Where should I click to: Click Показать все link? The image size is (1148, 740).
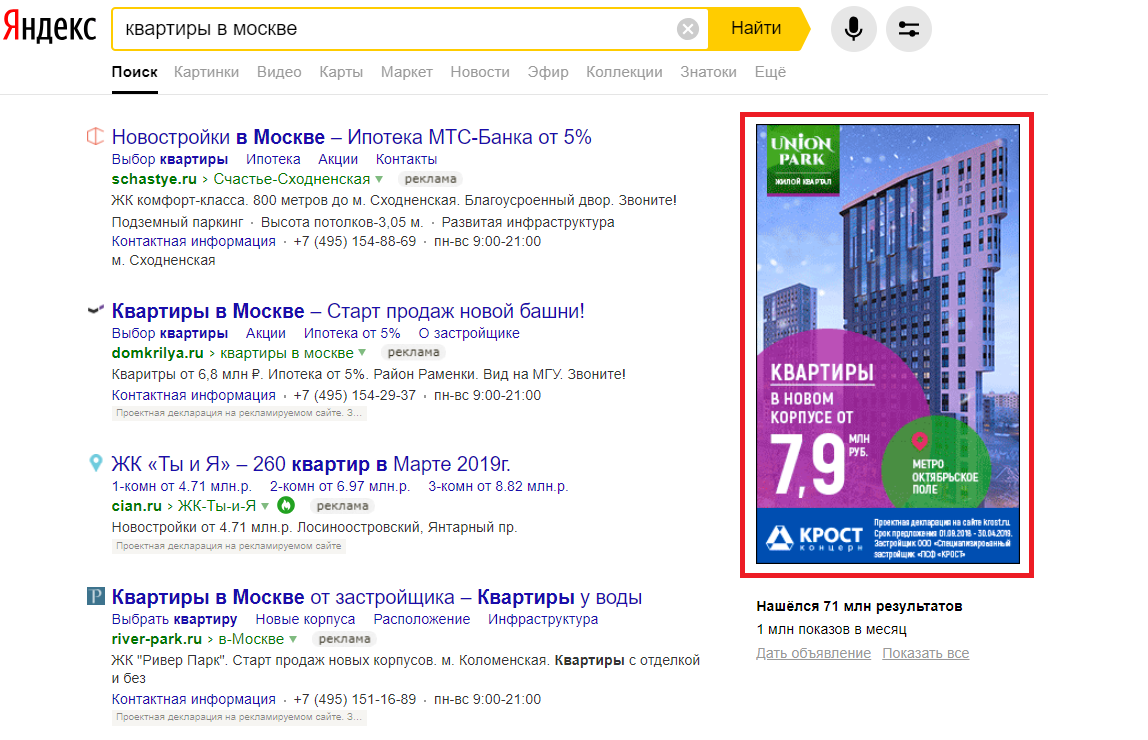coord(925,653)
